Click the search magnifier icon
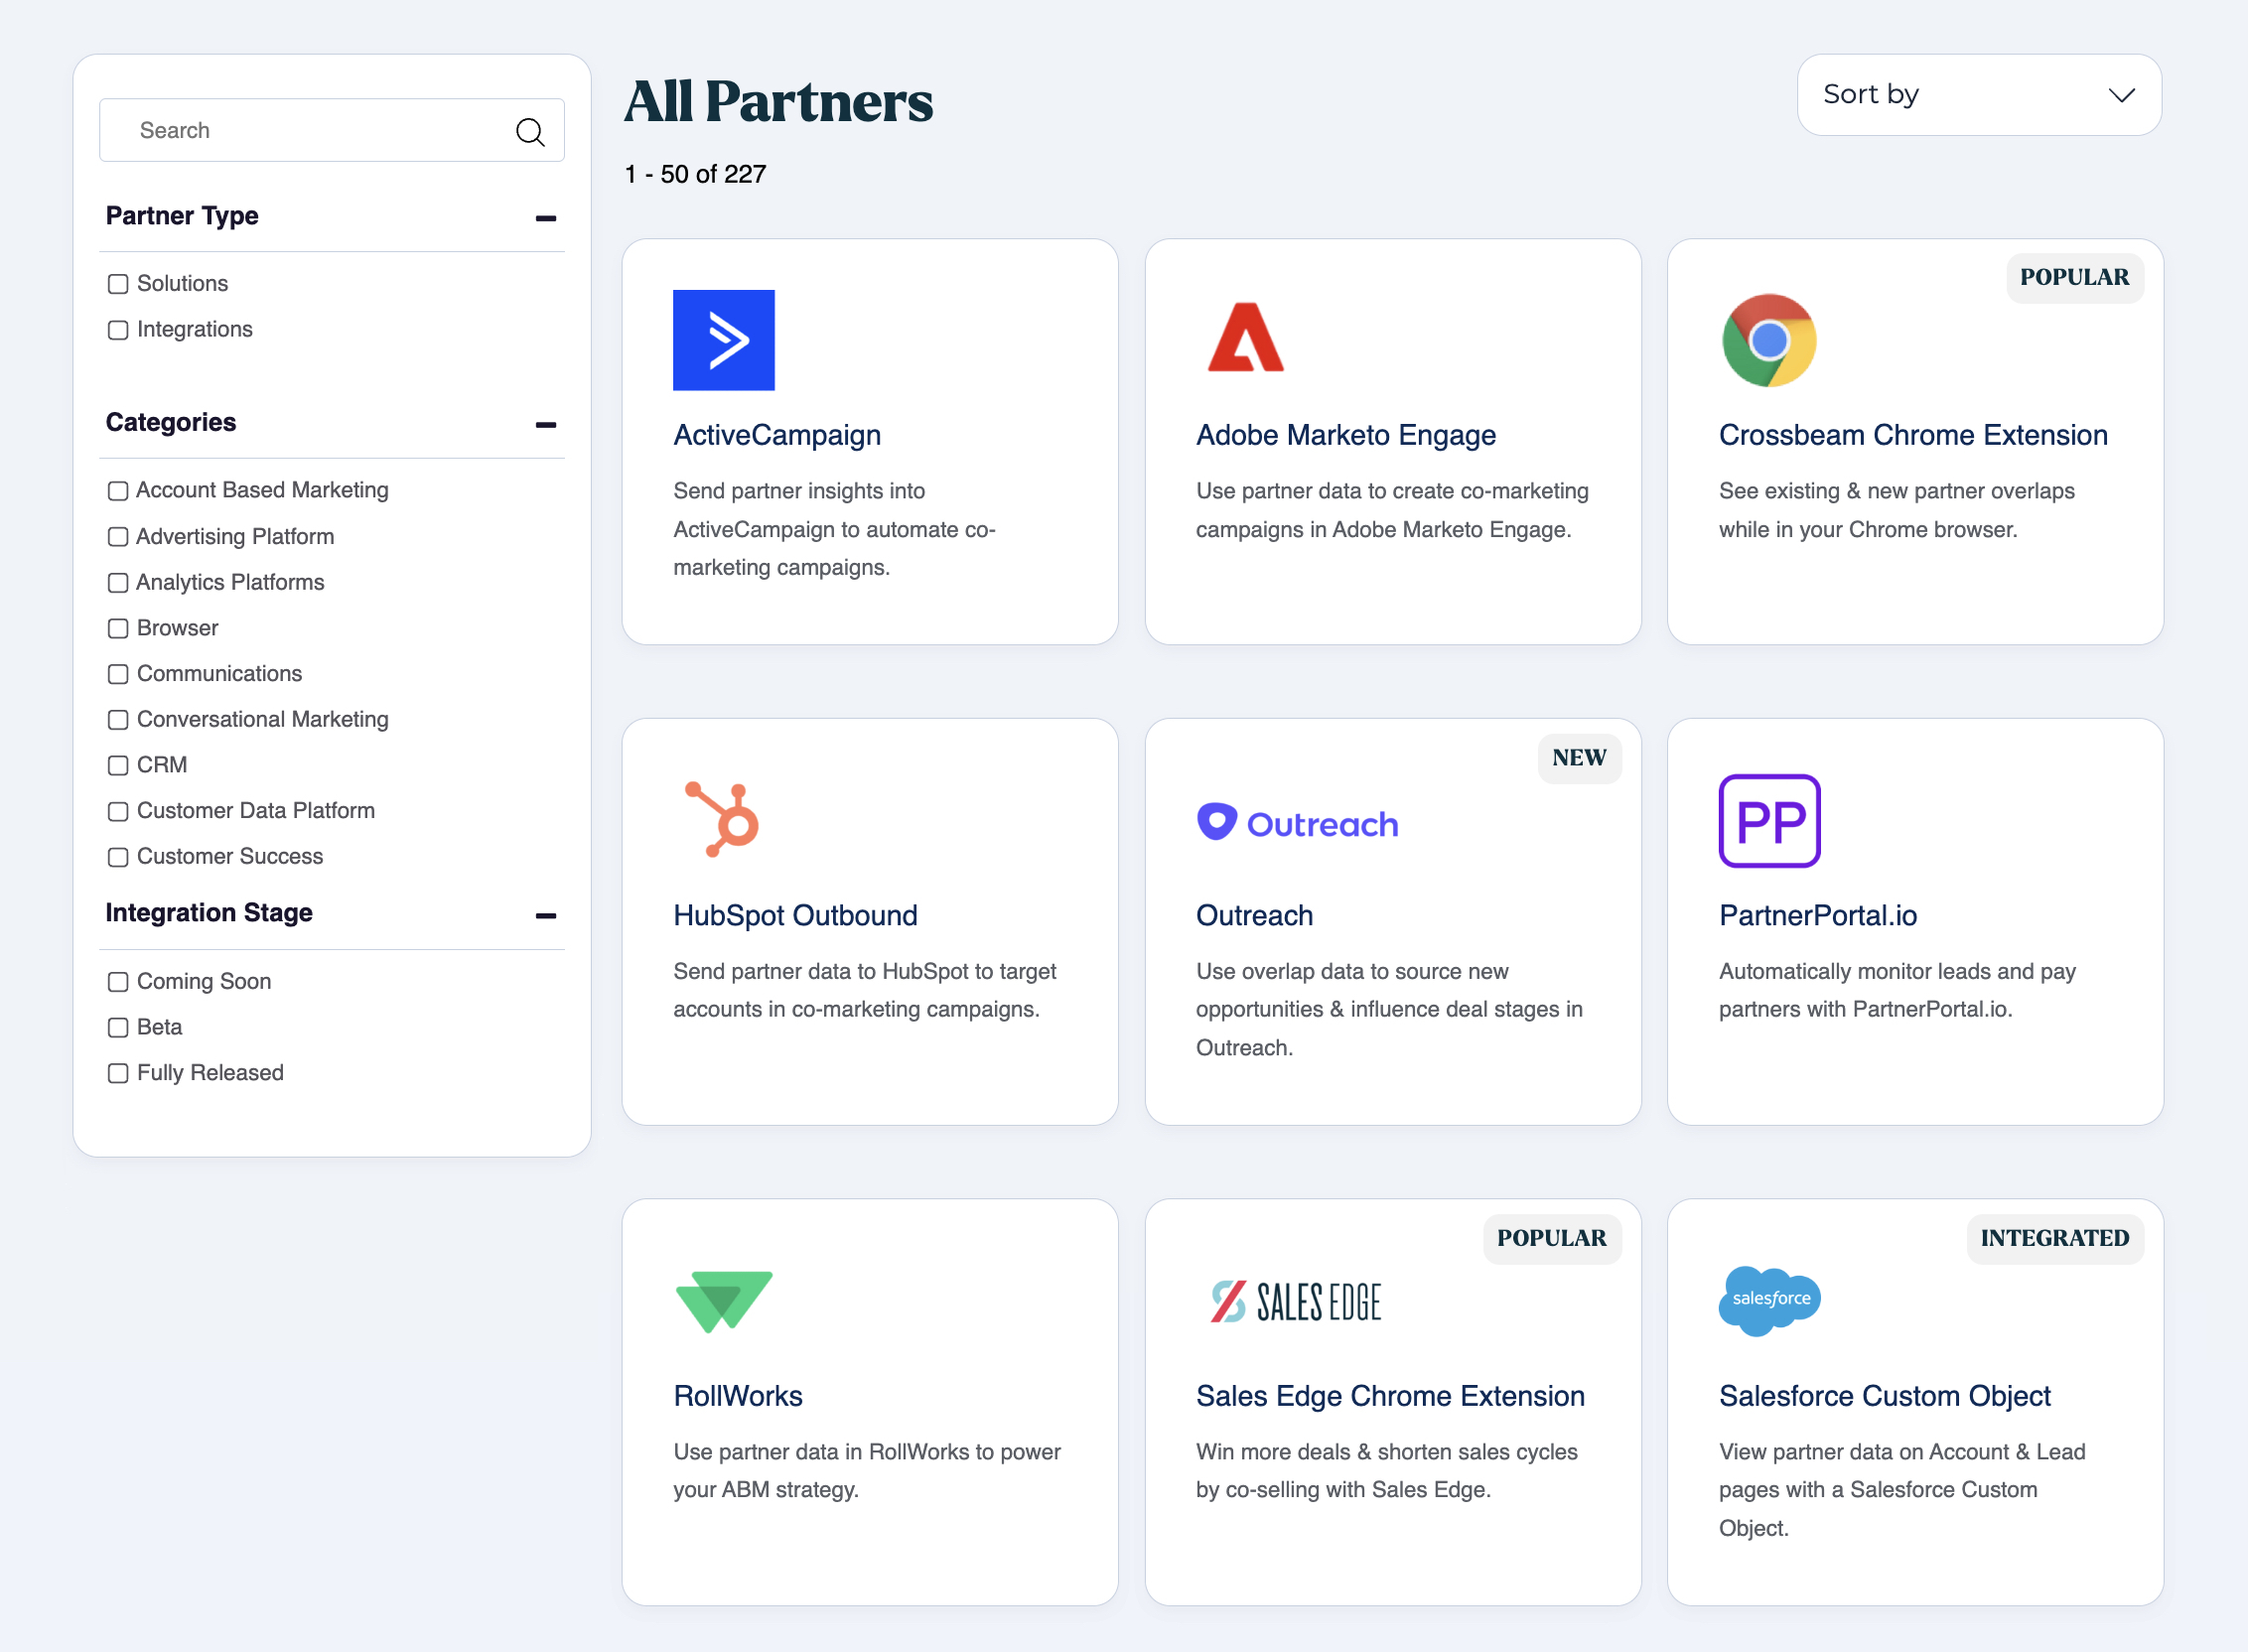 point(530,130)
